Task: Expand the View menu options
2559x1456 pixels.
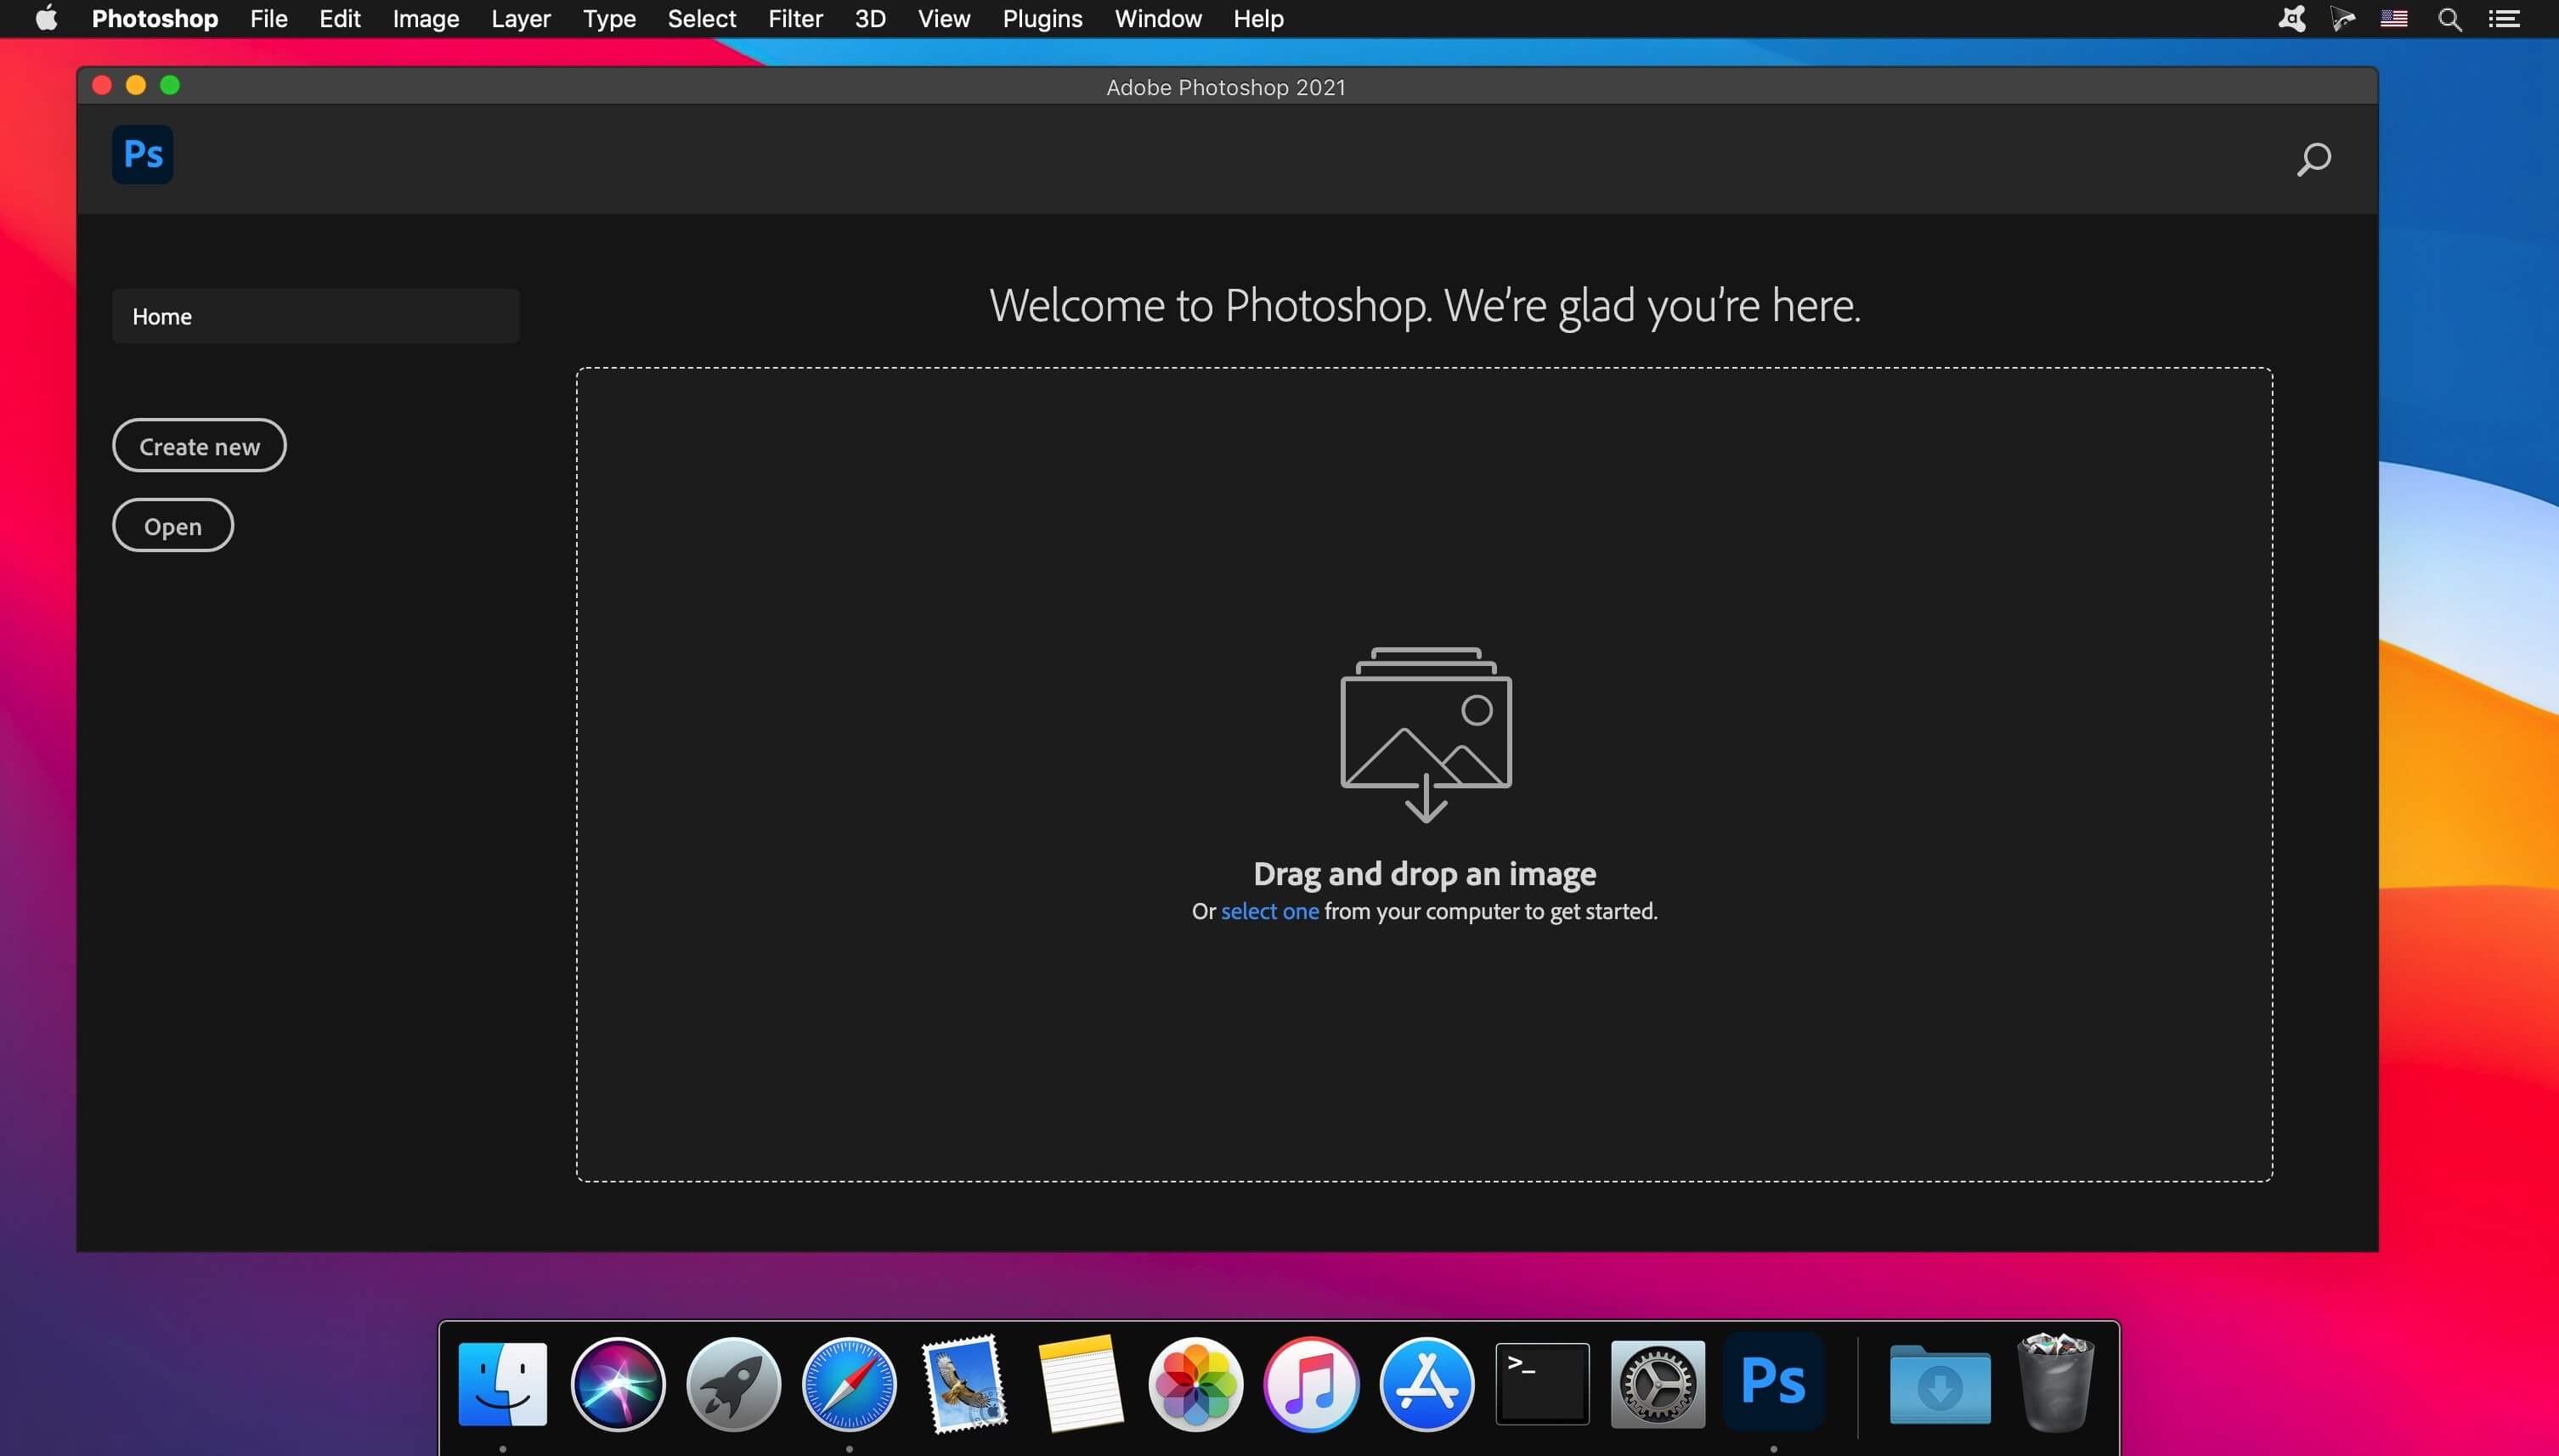Action: (944, 18)
